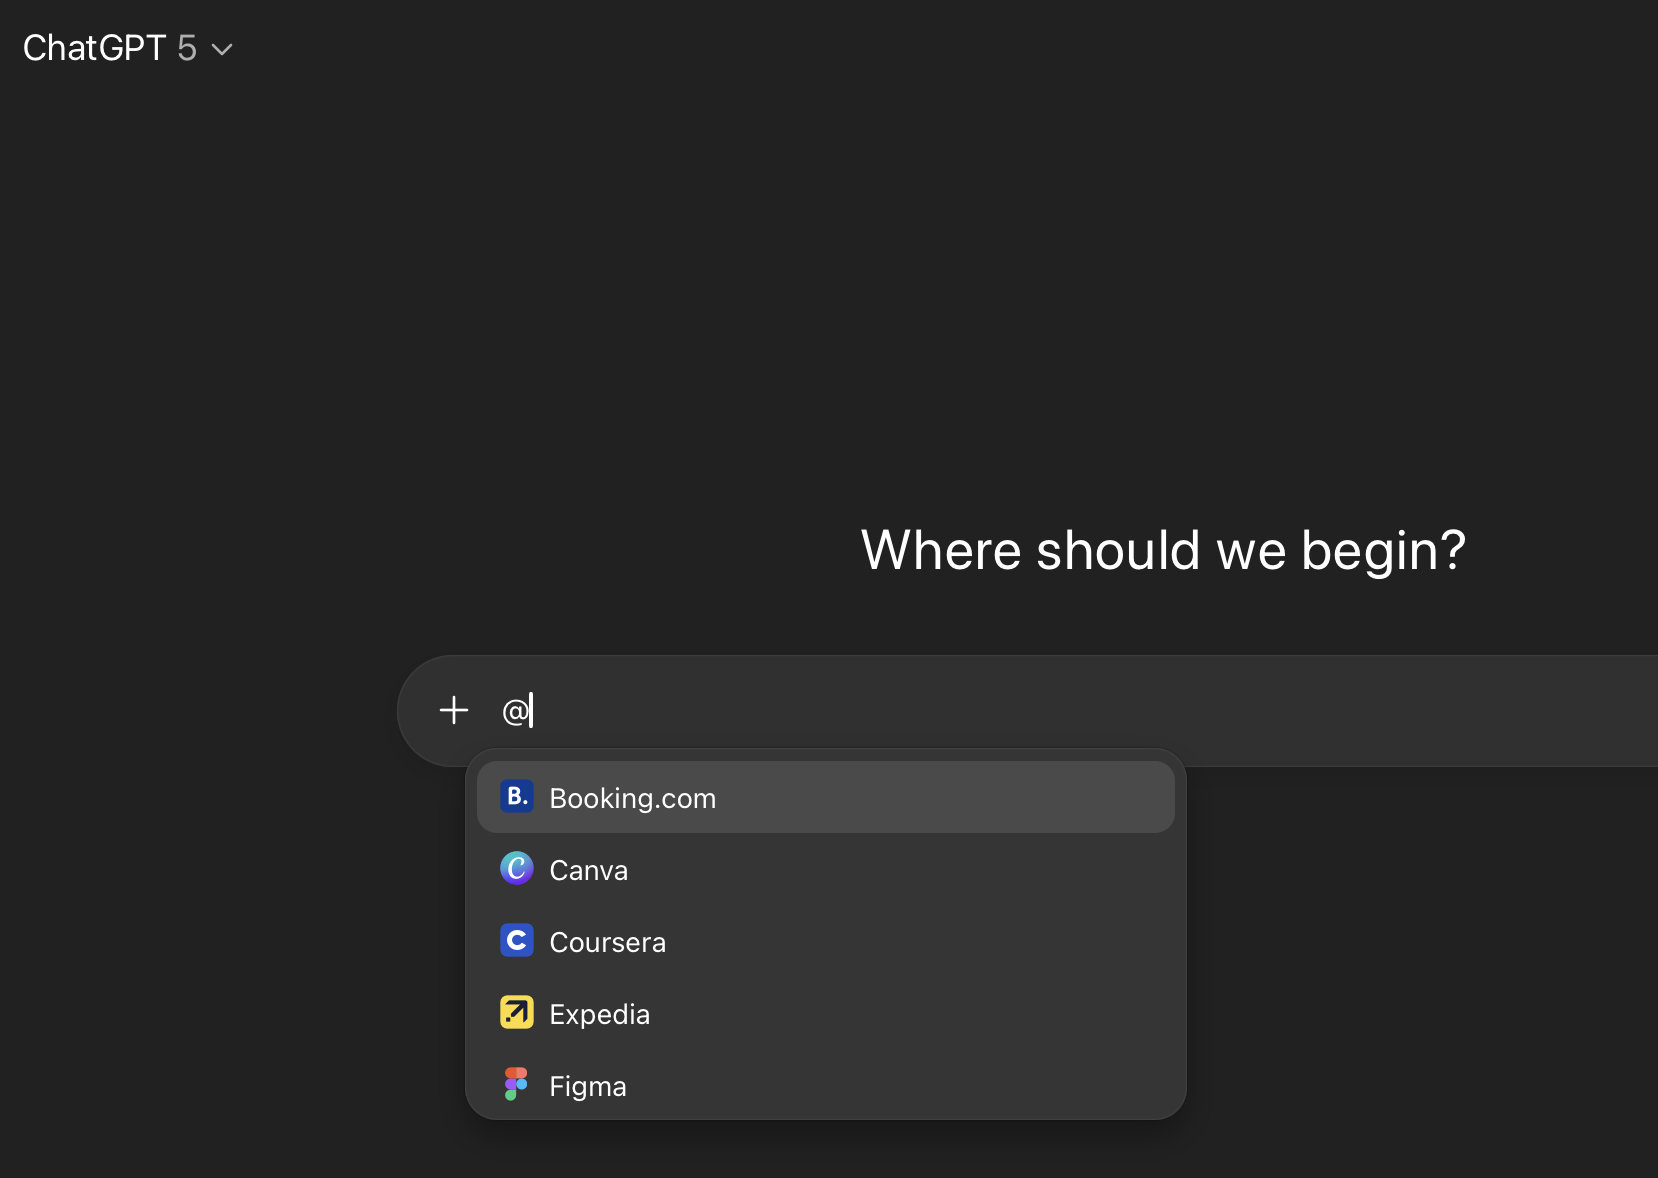Image resolution: width=1658 pixels, height=1178 pixels.
Task: Click the Expedia yellow arrow icon
Action: coord(516,1013)
